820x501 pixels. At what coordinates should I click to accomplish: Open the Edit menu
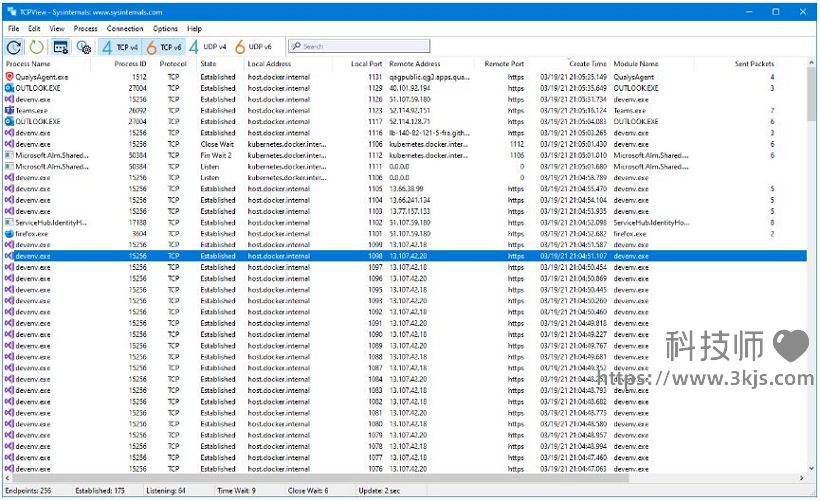35,29
